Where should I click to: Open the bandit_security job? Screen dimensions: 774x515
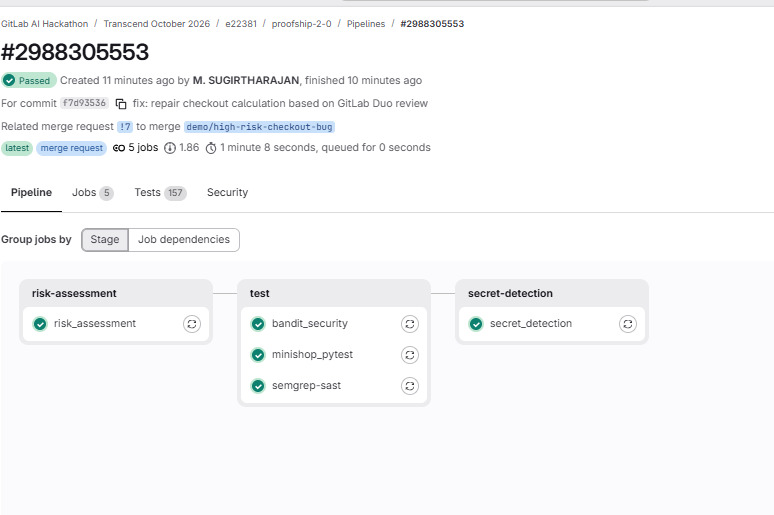coord(310,324)
